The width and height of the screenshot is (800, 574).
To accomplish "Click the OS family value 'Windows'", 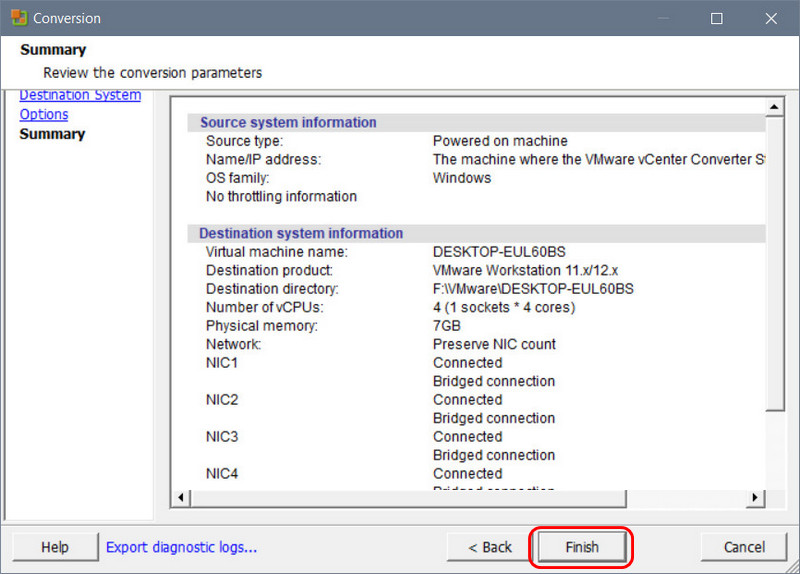I will [462, 178].
